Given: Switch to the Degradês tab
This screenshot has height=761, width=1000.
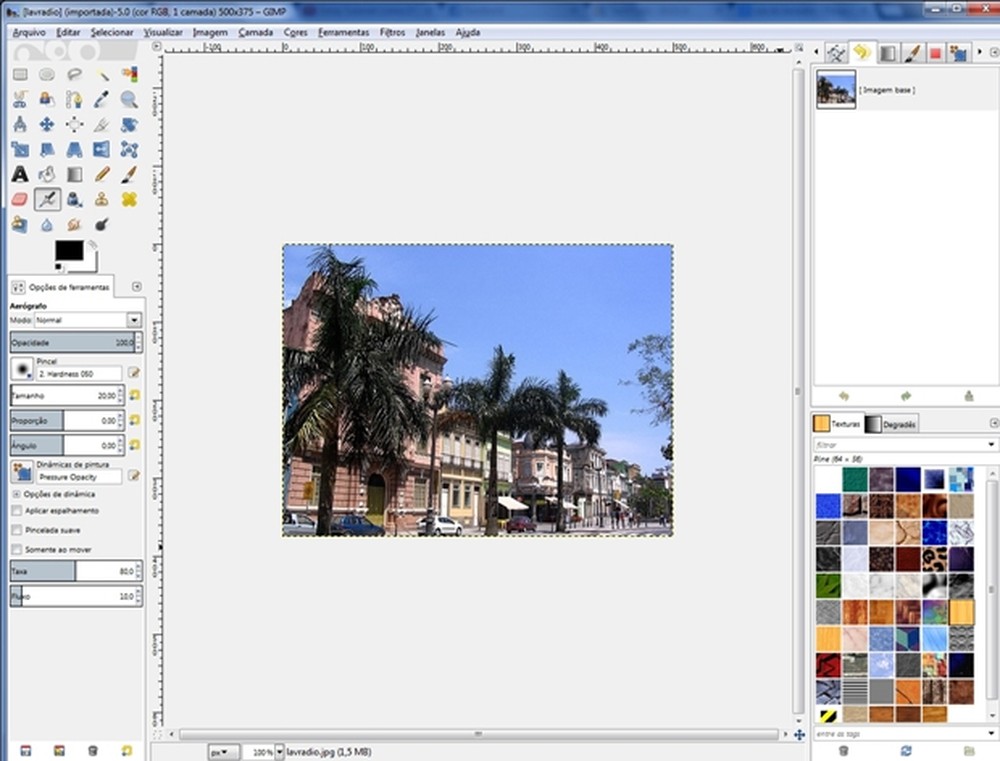Looking at the screenshot, I should pos(898,423).
